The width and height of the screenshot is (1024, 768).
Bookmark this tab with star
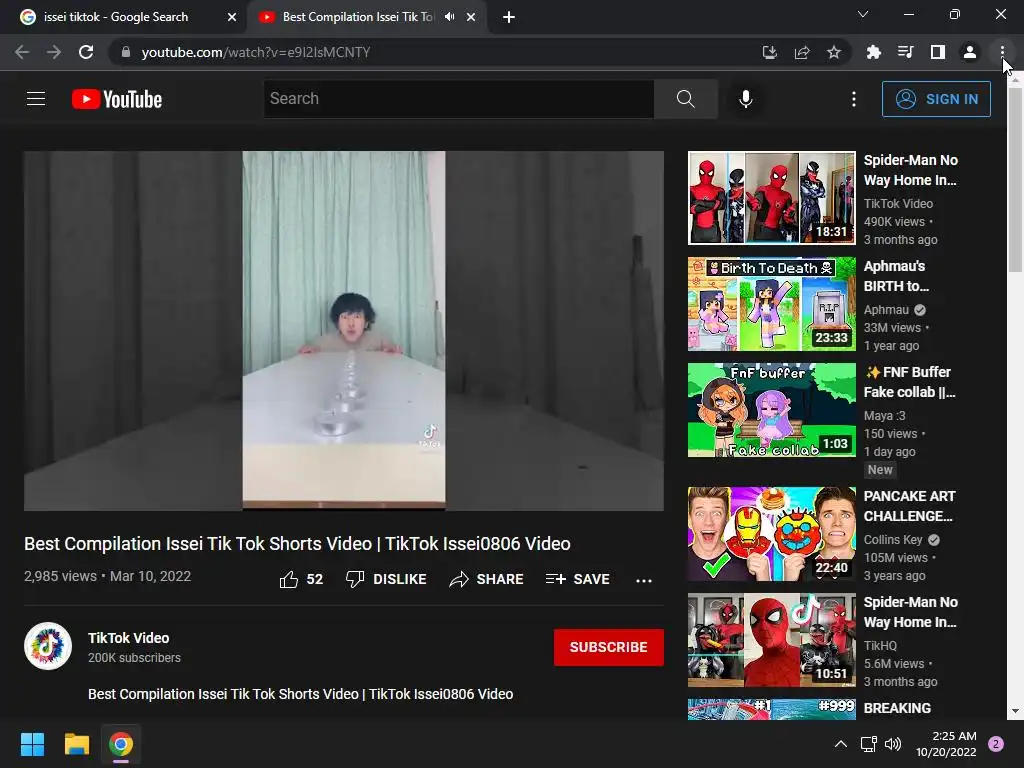point(834,52)
